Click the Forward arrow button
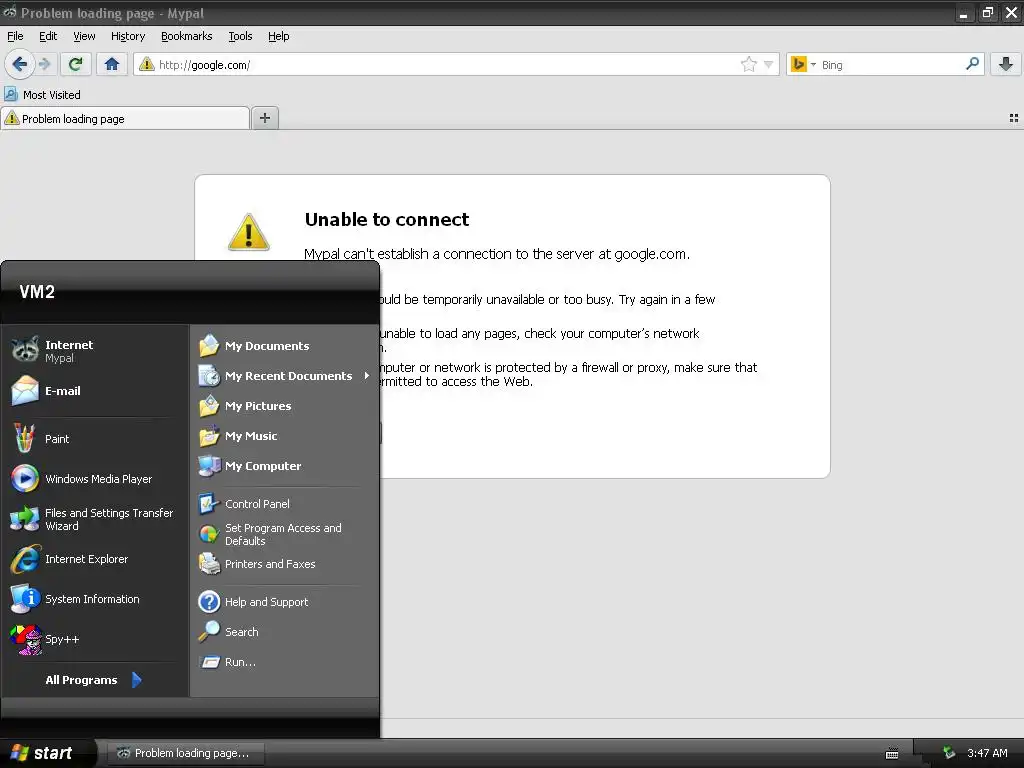 (x=44, y=64)
